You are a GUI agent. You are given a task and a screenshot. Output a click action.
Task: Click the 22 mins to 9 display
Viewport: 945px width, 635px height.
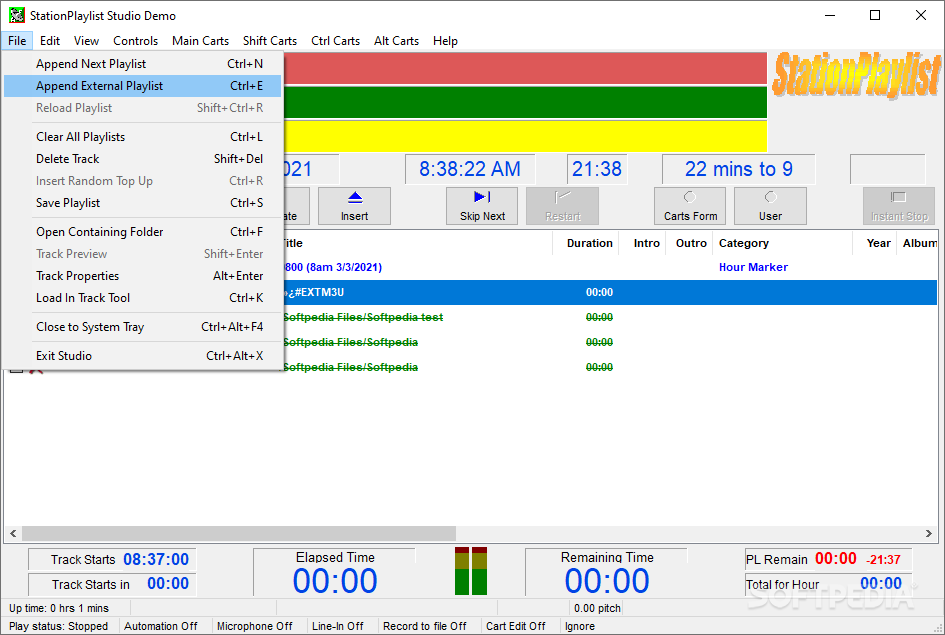pos(738,169)
